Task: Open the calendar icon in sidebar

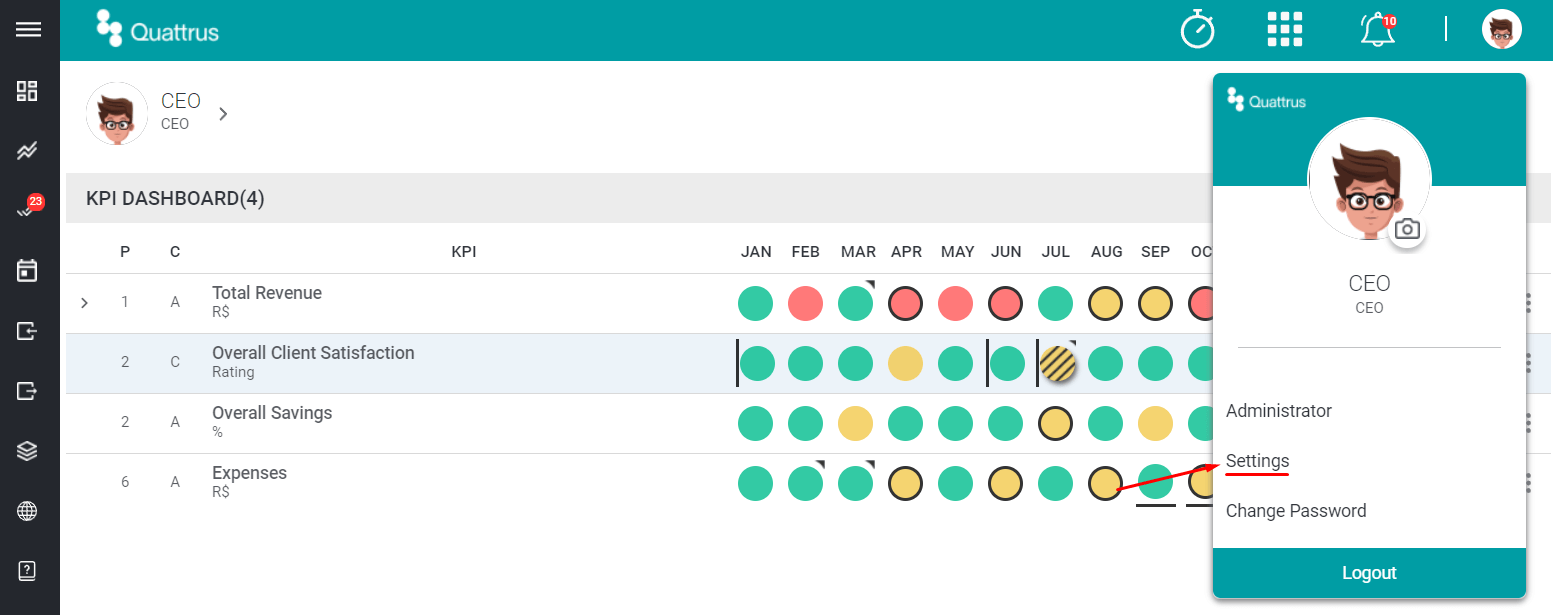Action: coord(27,270)
